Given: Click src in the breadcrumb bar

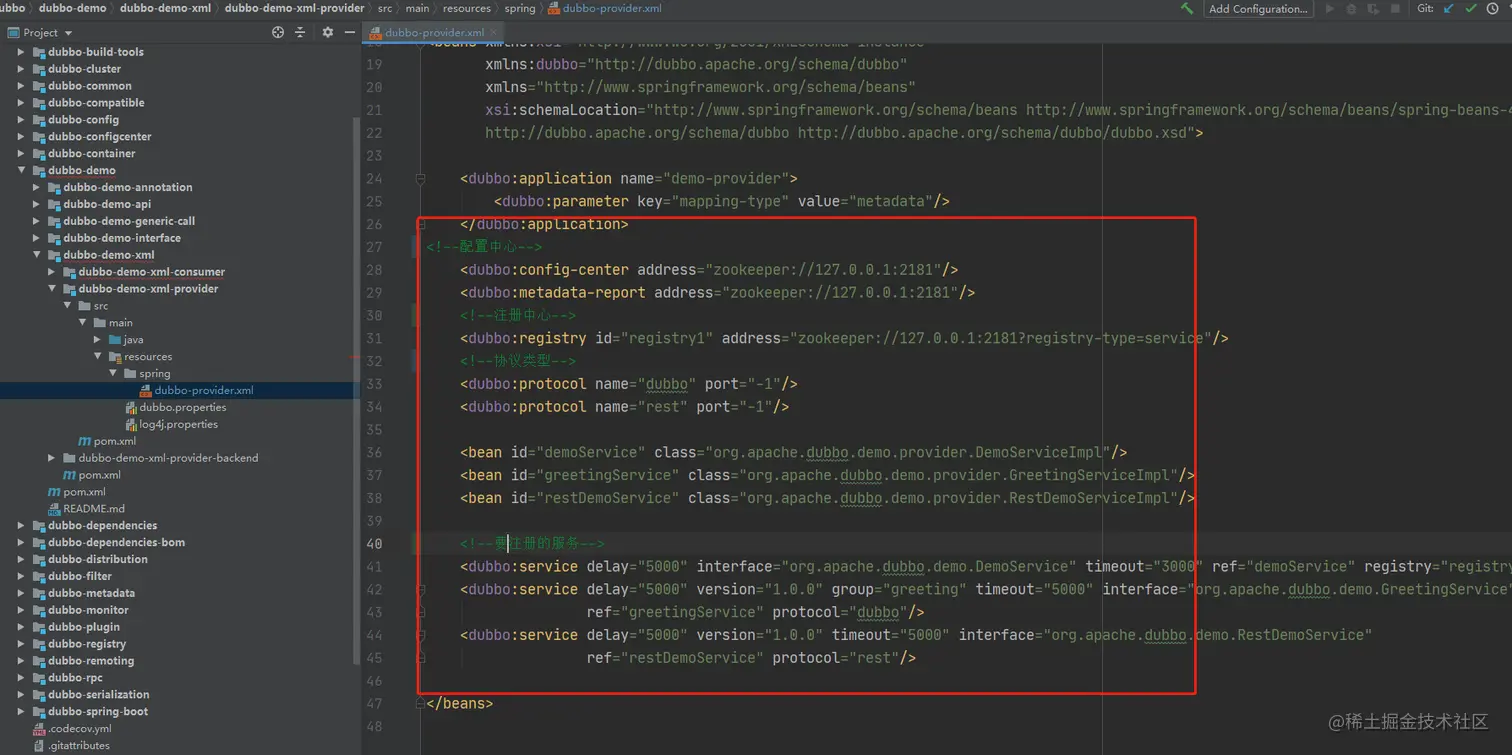Looking at the screenshot, I should tap(385, 8).
